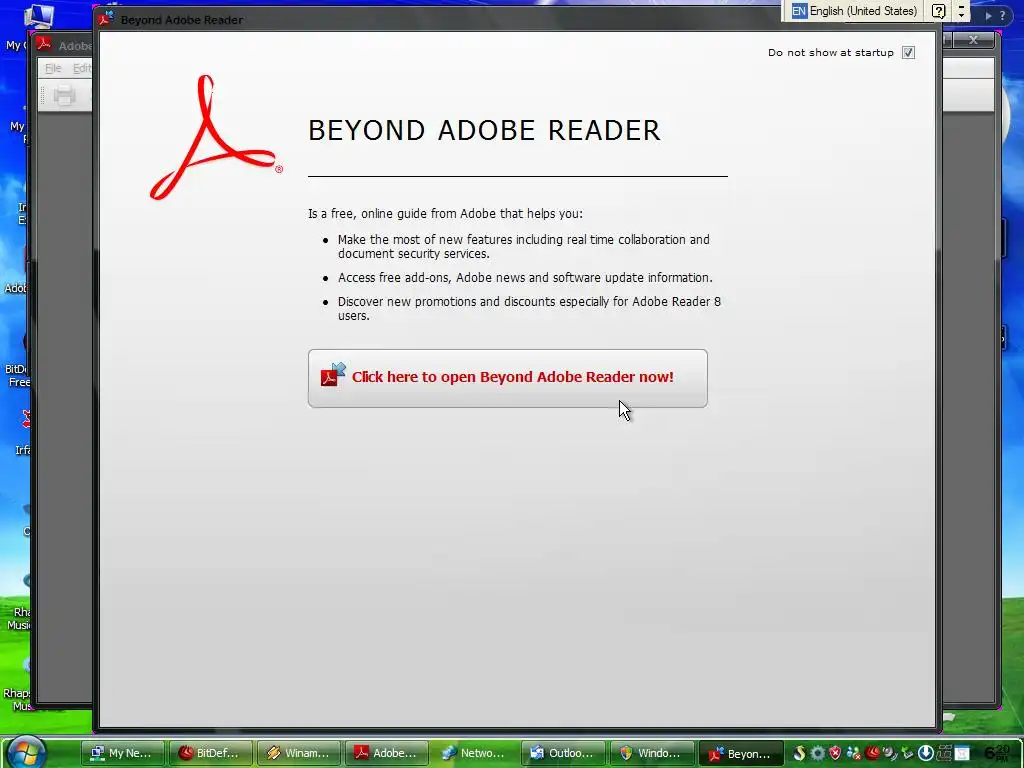1024x768 pixels.
Task: Click the Beyon… taskbar button
Action: click(740, 753)
